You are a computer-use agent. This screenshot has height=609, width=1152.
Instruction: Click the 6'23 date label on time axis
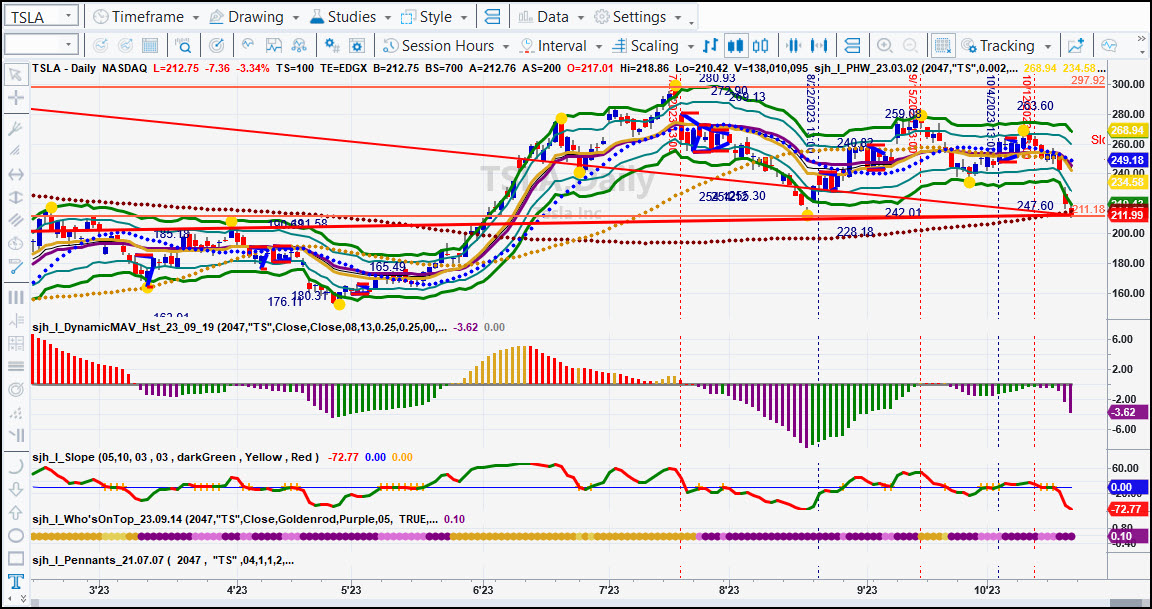483,590
